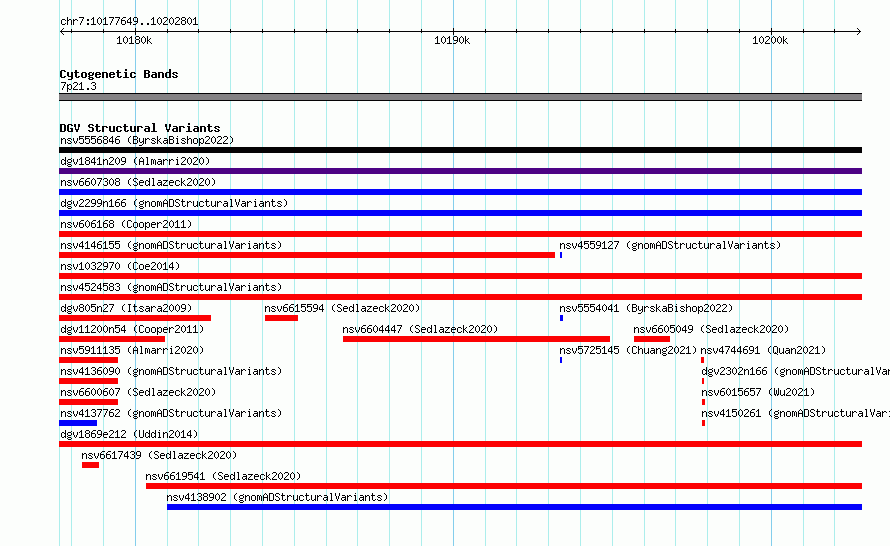
Task: Click the Cytogenetic Bands track title
Action: [x=119, y=74]
